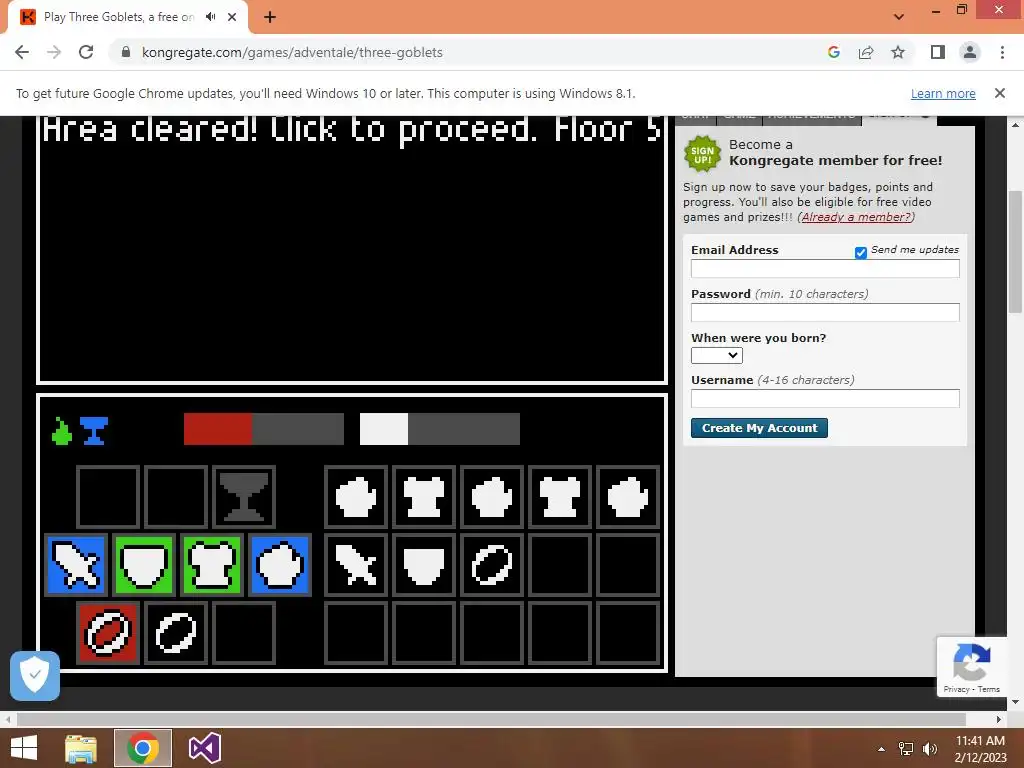
Task: Go back to previous page
Action: point(22,52)
